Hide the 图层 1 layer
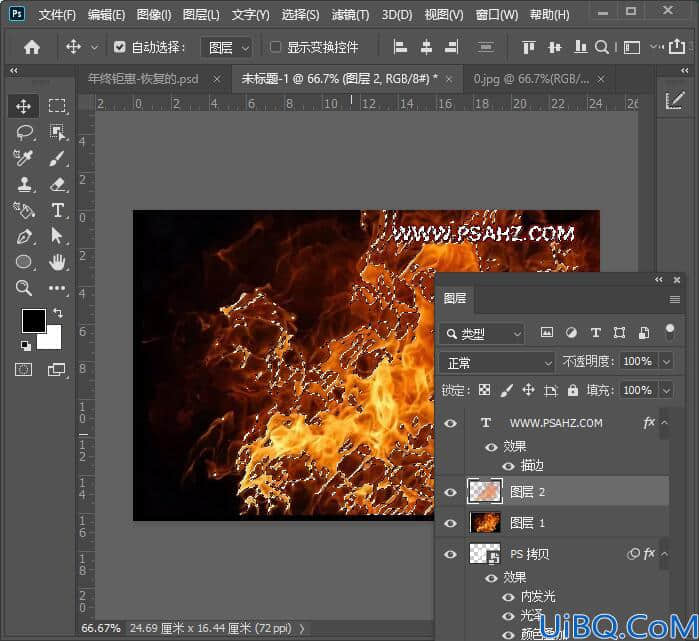Screen dimensions: 699x641 pyautogui.click(x=450, y=523)
